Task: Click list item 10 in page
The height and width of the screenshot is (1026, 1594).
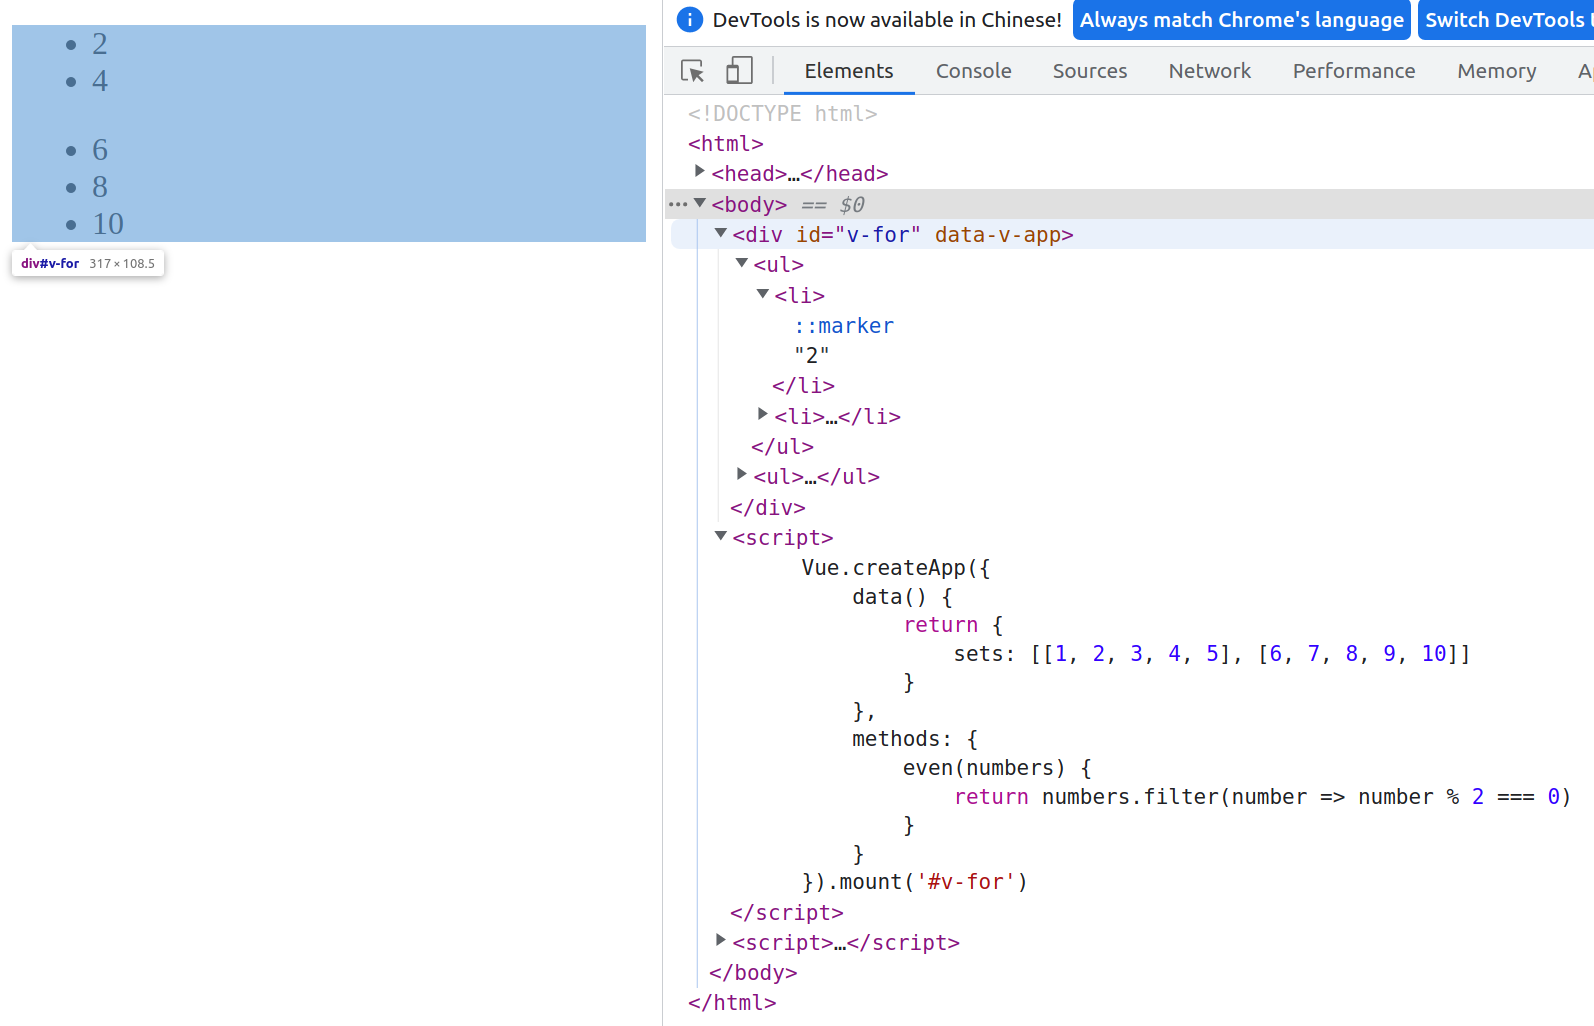Action: (108, 224)
